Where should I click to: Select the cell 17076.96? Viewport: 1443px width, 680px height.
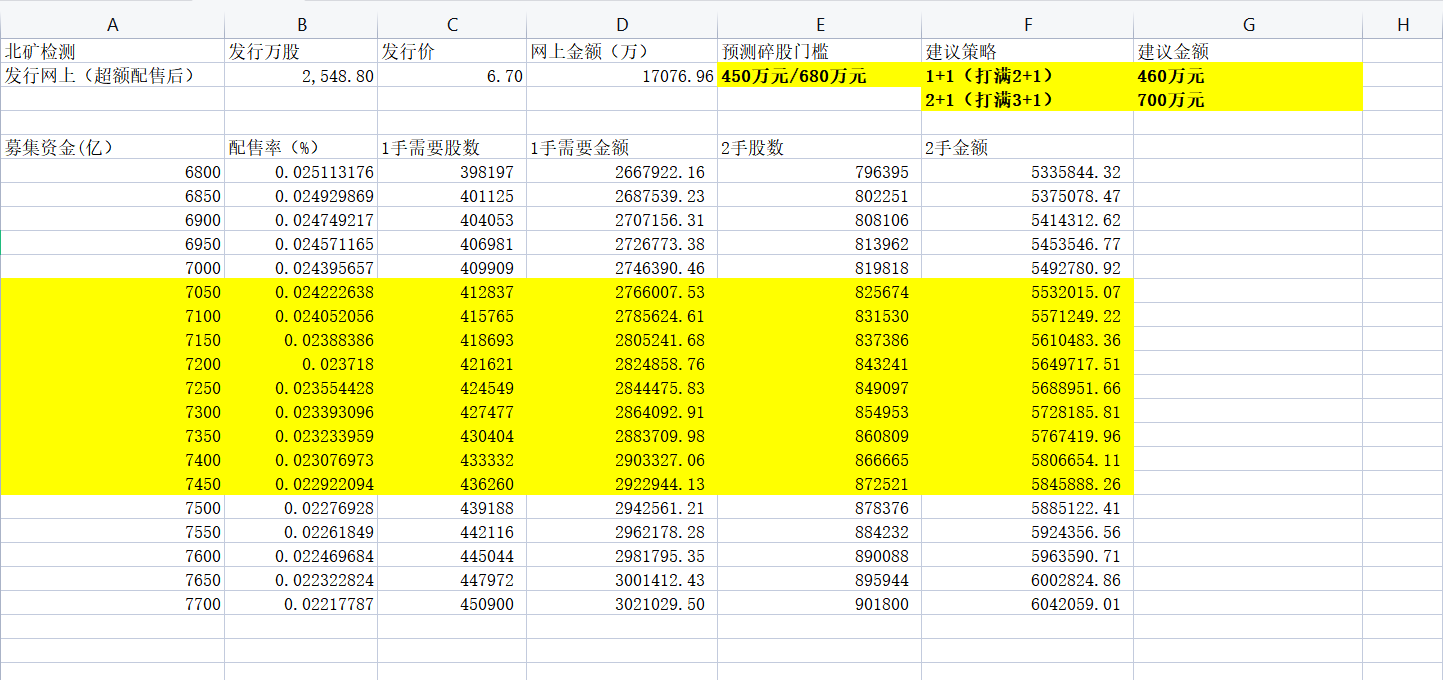point(622,75)
